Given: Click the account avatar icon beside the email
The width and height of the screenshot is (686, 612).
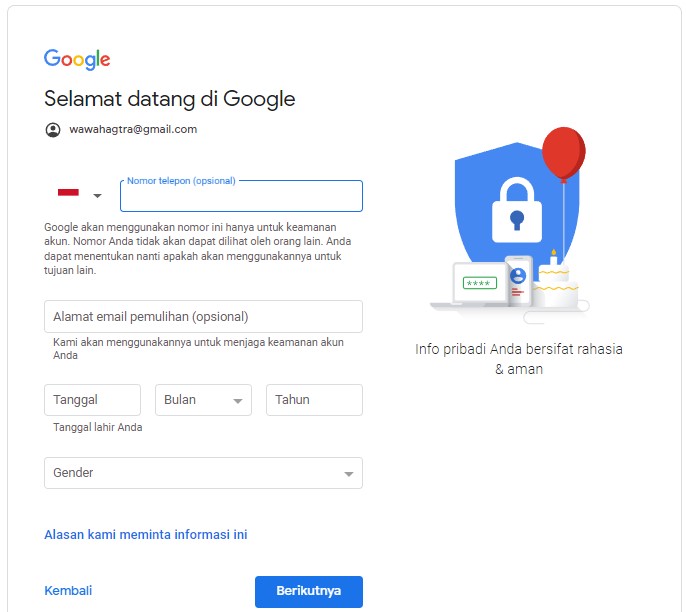Looking at the screenshot, I should point(53,130).
